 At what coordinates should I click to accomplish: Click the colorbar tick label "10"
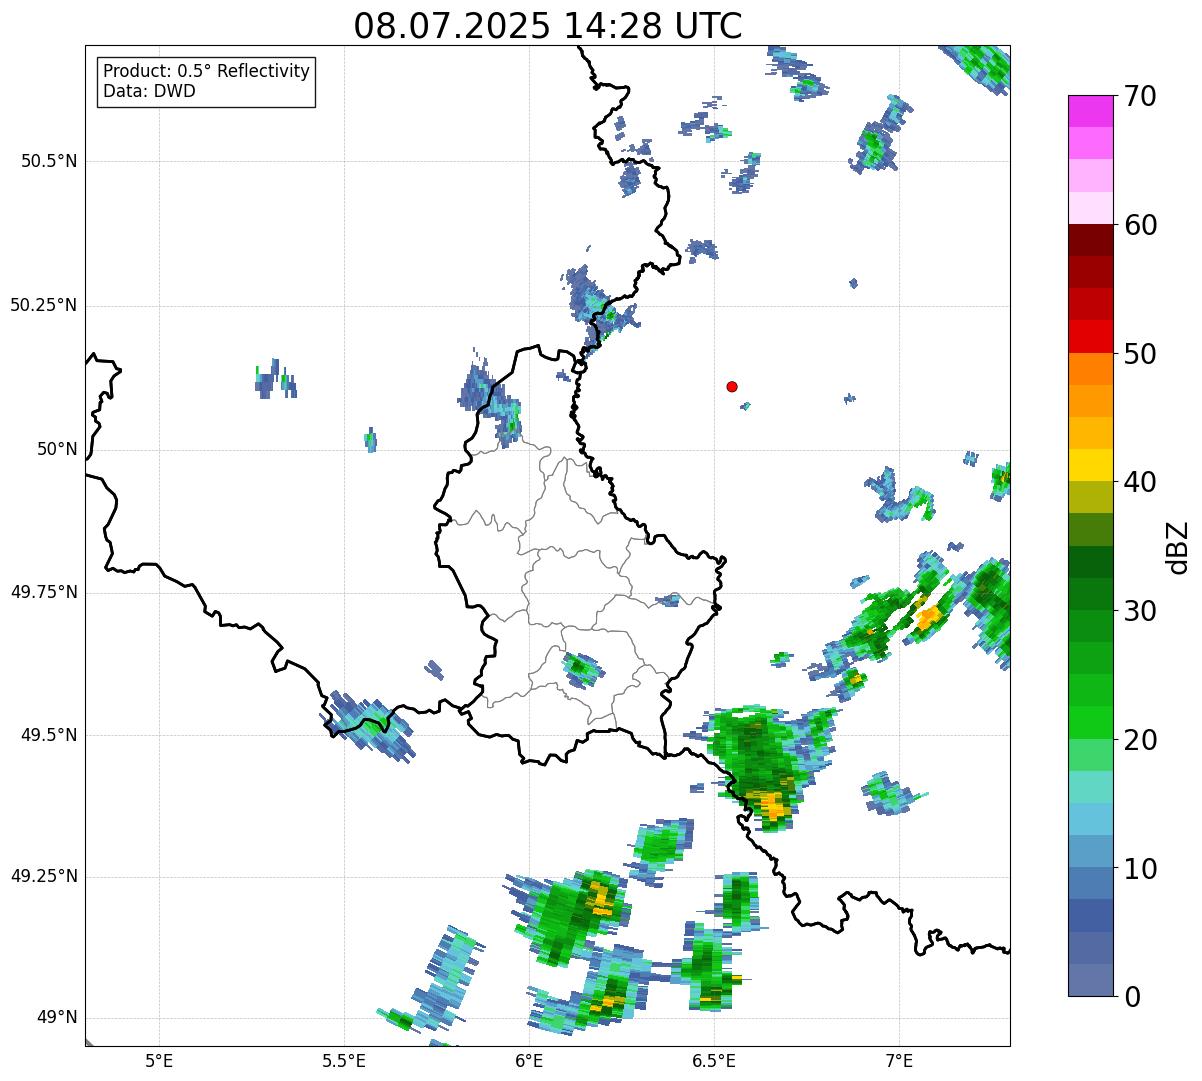(x=1140, y=870)
